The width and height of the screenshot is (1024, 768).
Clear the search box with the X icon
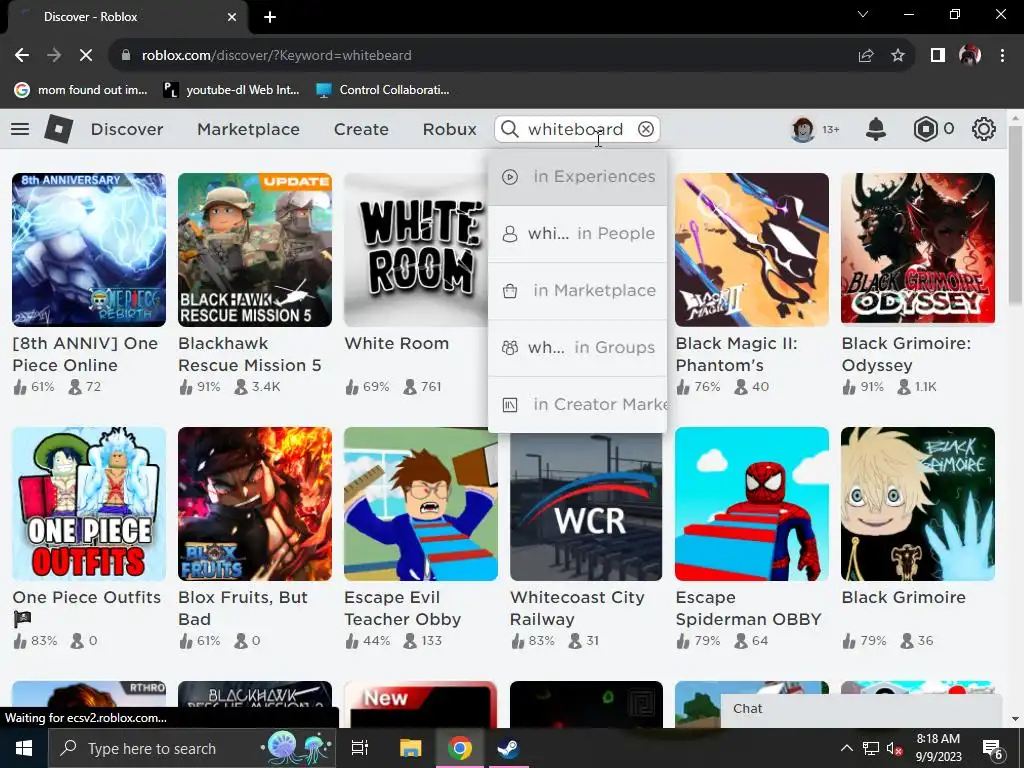click(645, 129)
